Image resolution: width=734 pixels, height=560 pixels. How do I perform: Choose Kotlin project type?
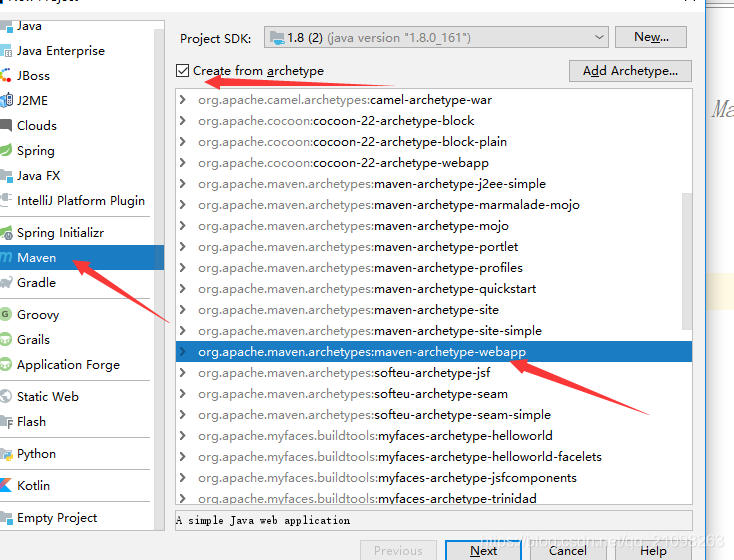[x=77, y=486]
